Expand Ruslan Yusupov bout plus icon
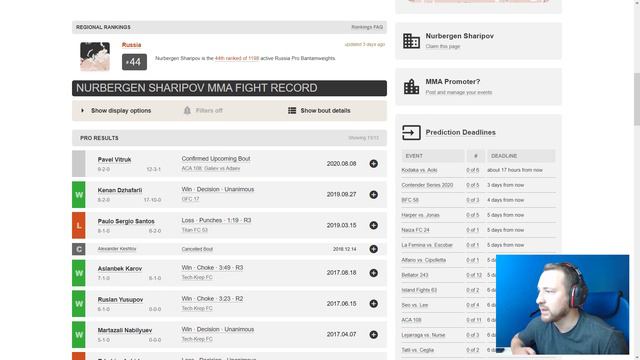This screenshot has width=640, height=360. [x=373, y=304]
